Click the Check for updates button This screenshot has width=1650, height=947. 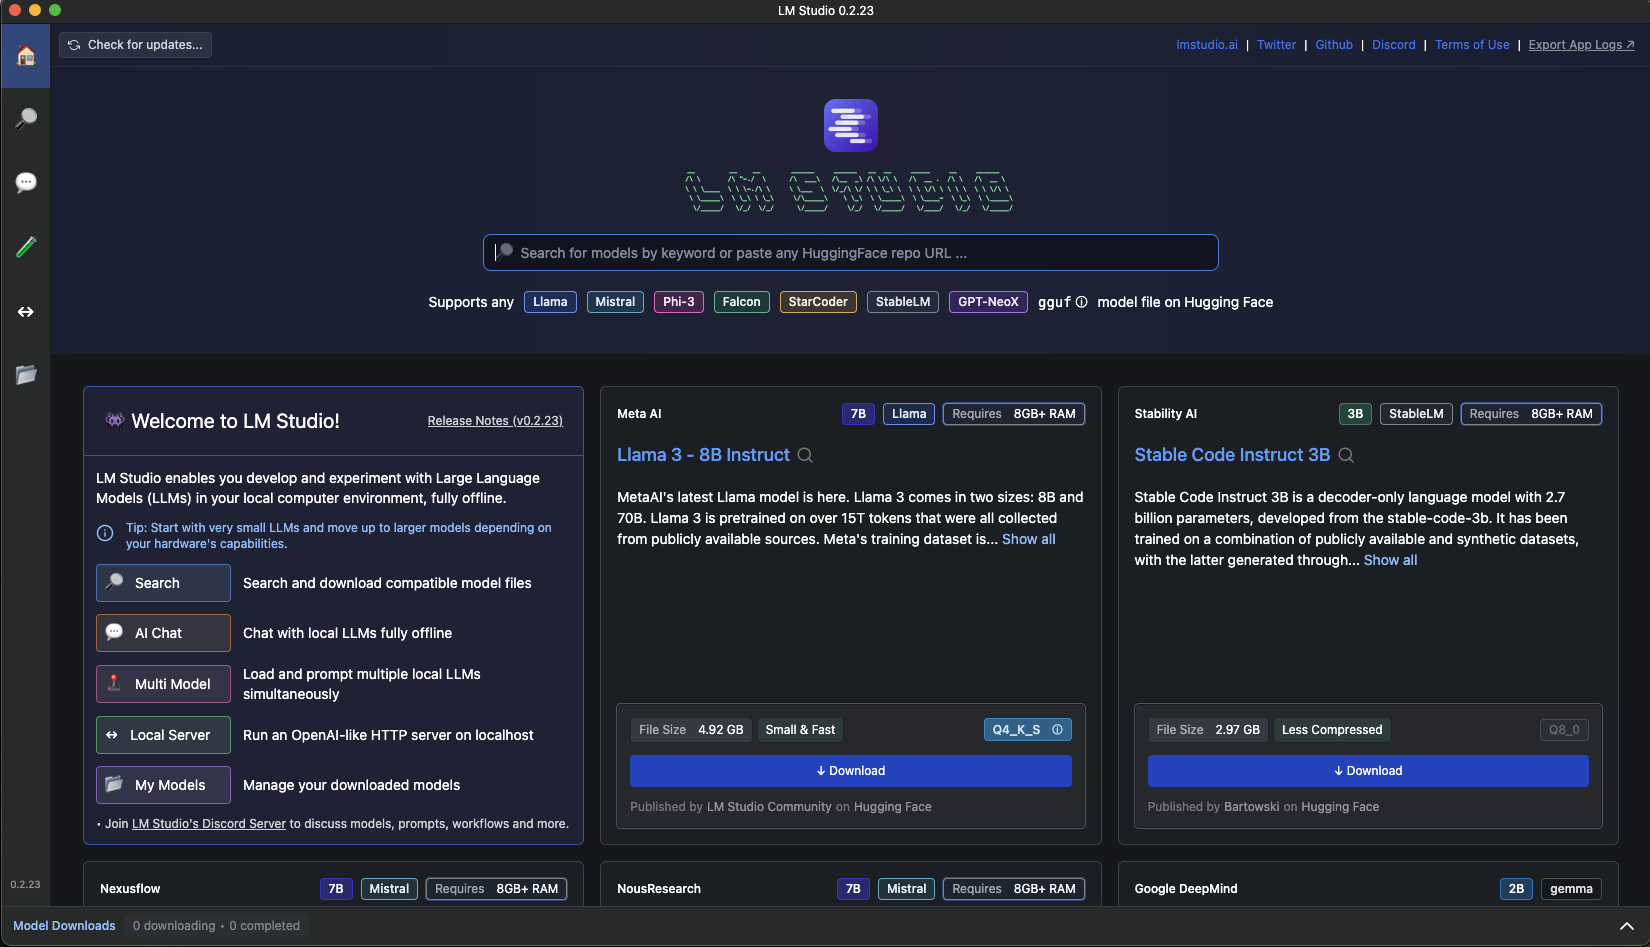[135, 45]
